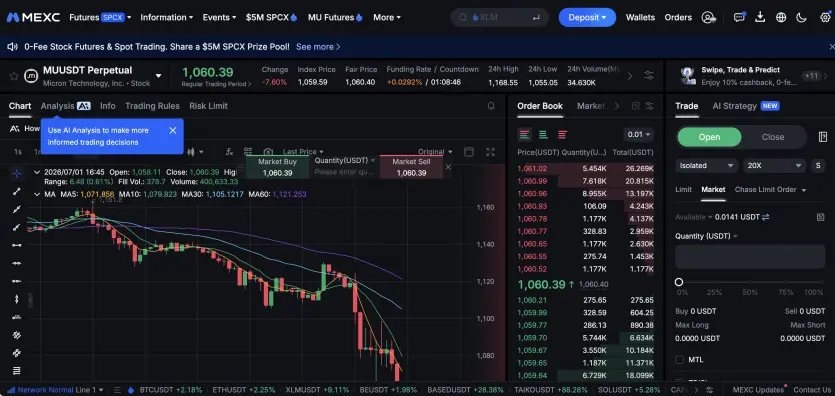Open the MUUSDT pair selector arrow
The height and width of the screenshot is (396, 835).
(x=158, y=76)
